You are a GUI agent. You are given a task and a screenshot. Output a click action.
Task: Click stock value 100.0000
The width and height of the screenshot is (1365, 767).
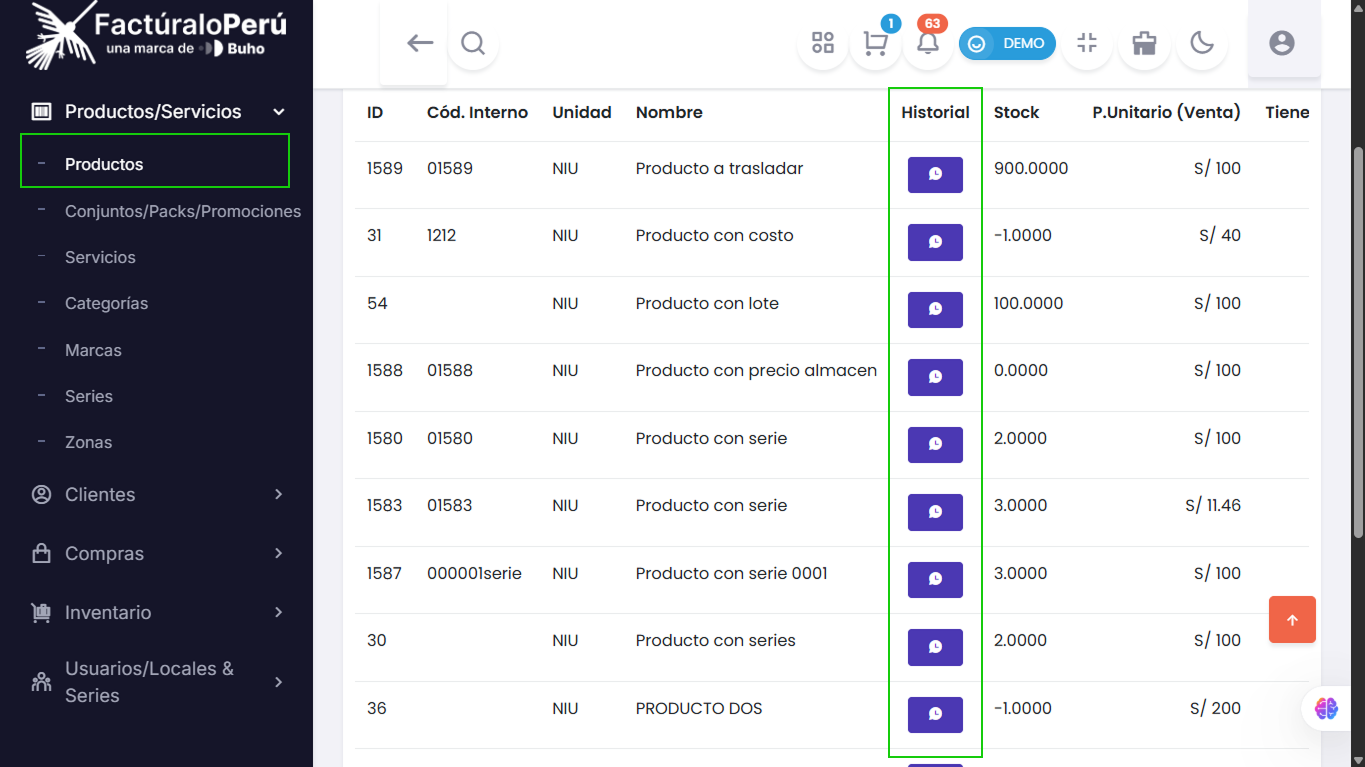point(1028,303)
